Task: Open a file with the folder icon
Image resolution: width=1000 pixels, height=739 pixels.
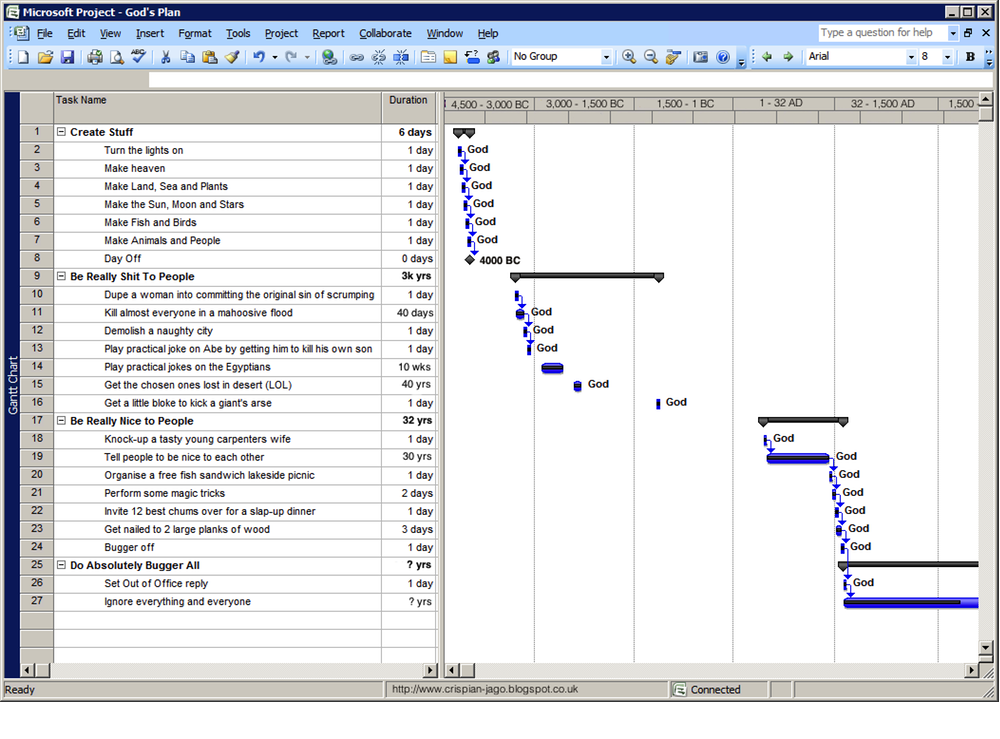Action: pyautogui.click(x=45, y=57)
